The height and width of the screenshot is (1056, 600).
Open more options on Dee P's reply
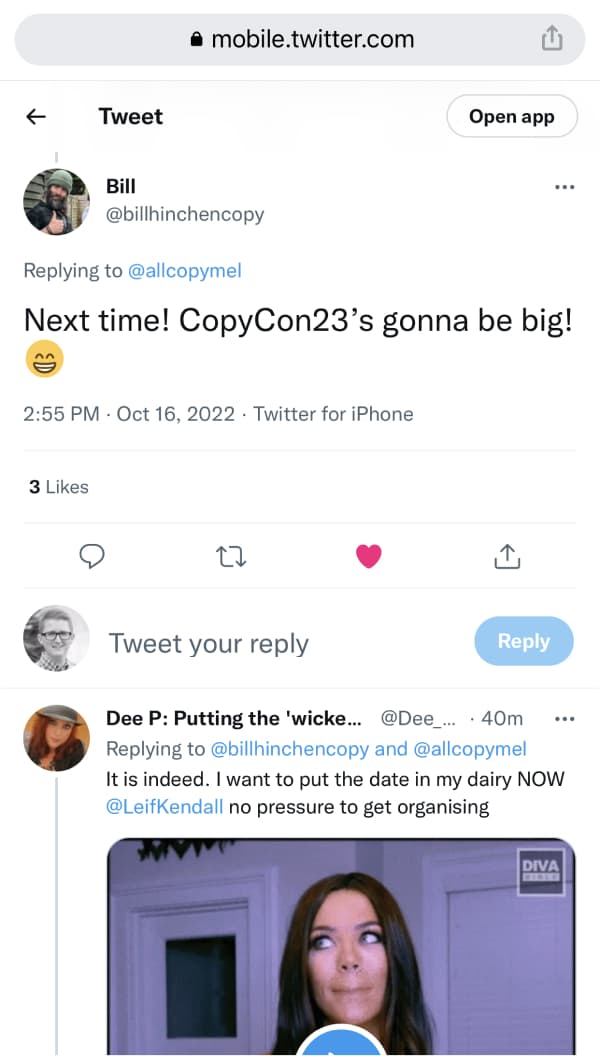pos(564,719)
